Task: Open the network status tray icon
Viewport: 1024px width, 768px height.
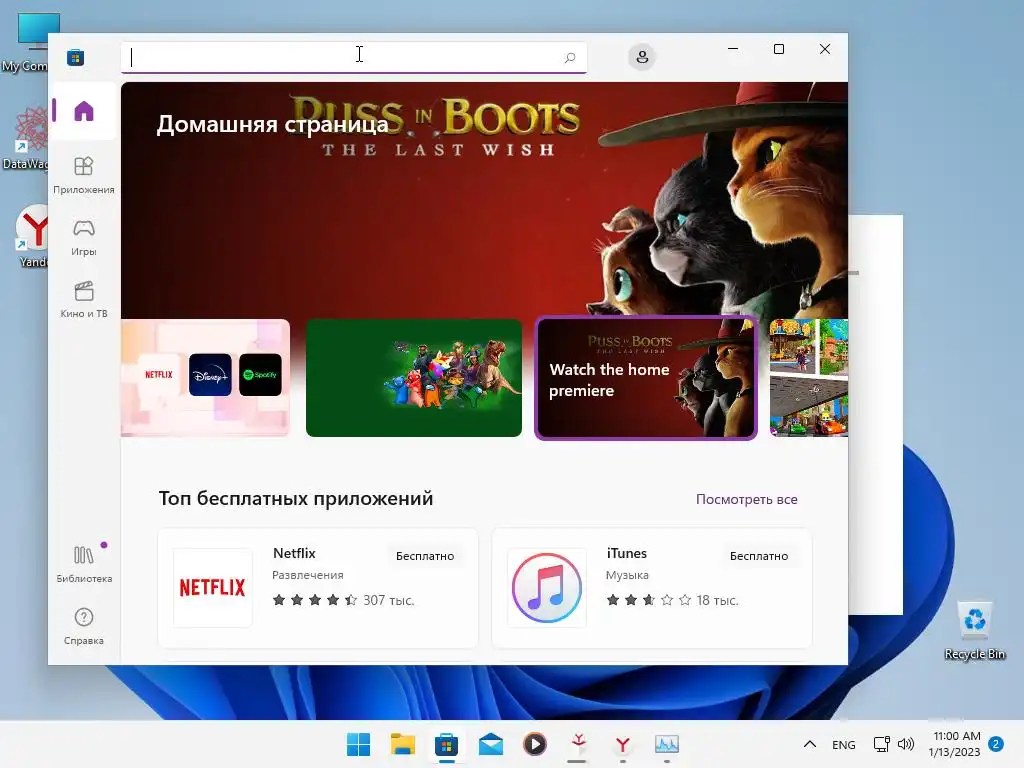Action: (882, 744)
